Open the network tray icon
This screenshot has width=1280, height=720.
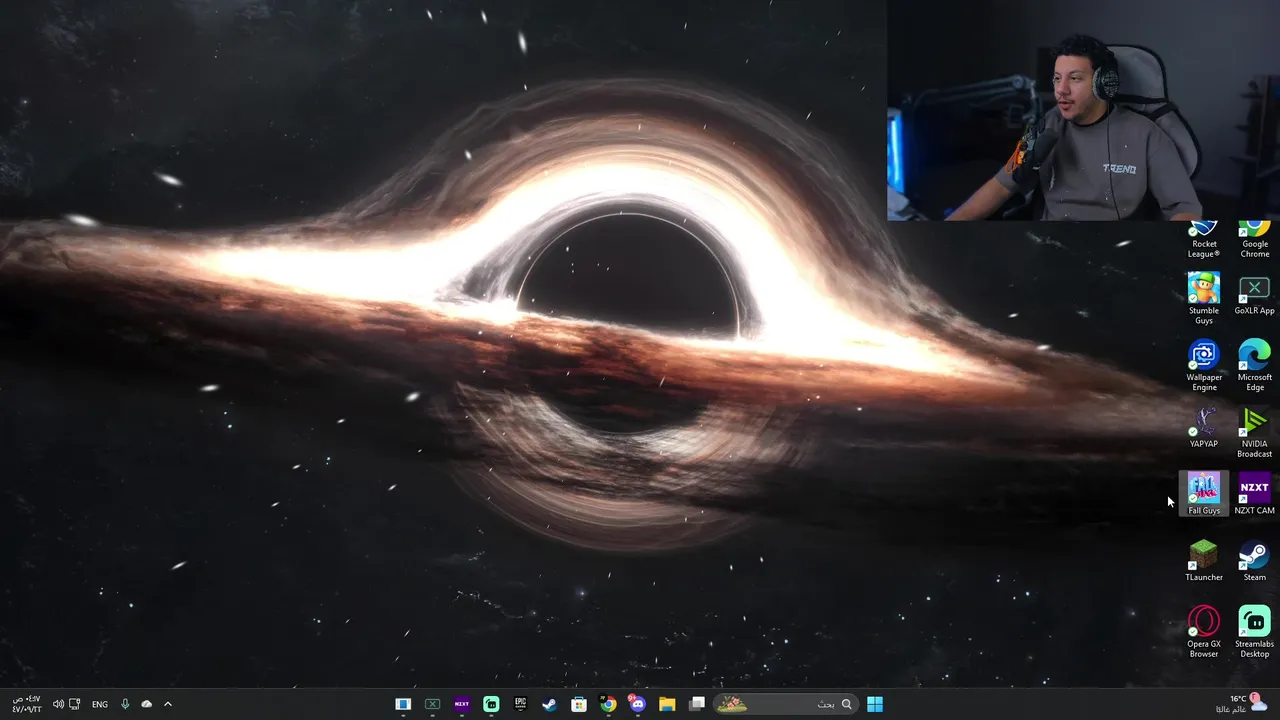pyautogui.click(x=75, y=704)
